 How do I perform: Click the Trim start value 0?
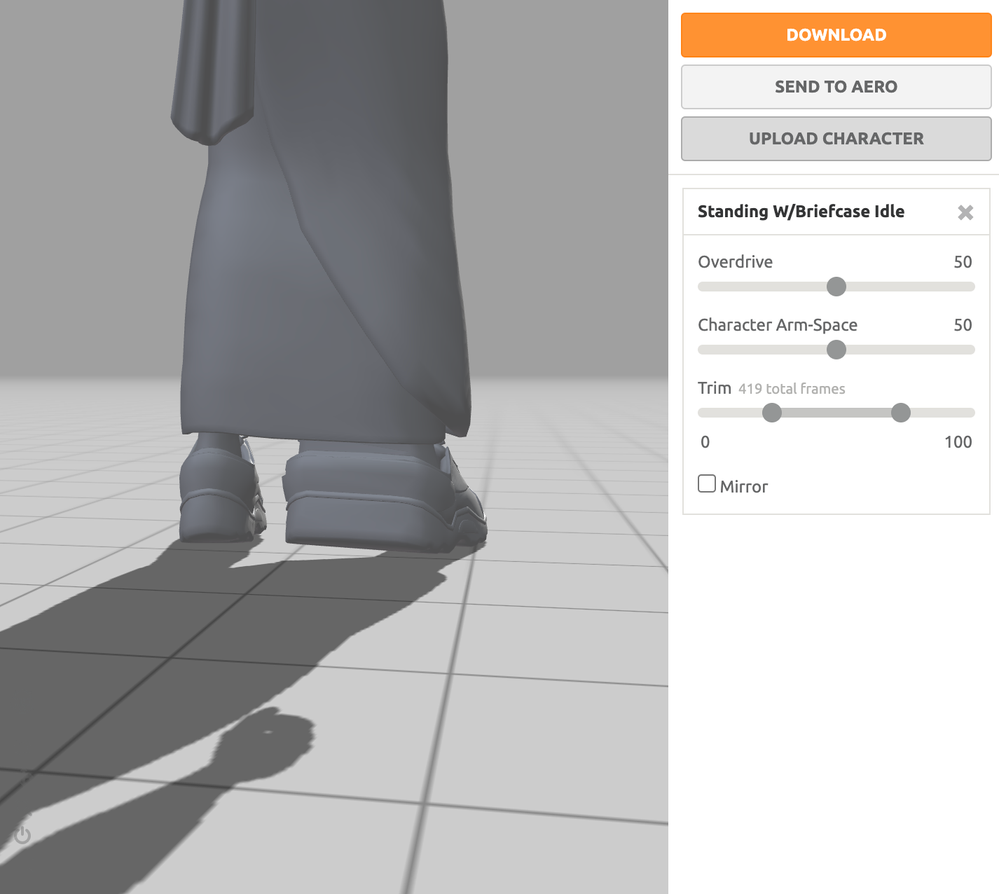pos(705,442)
